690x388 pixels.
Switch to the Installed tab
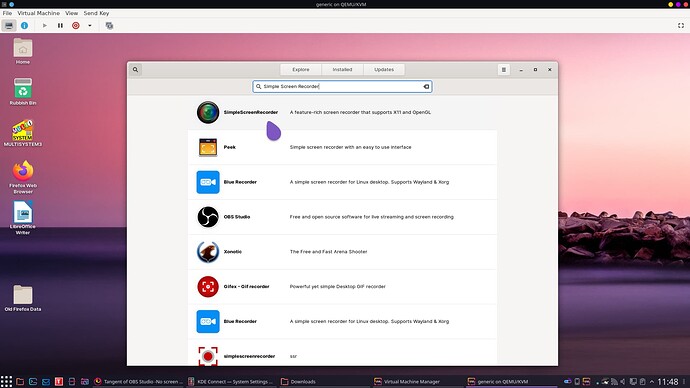342,70
